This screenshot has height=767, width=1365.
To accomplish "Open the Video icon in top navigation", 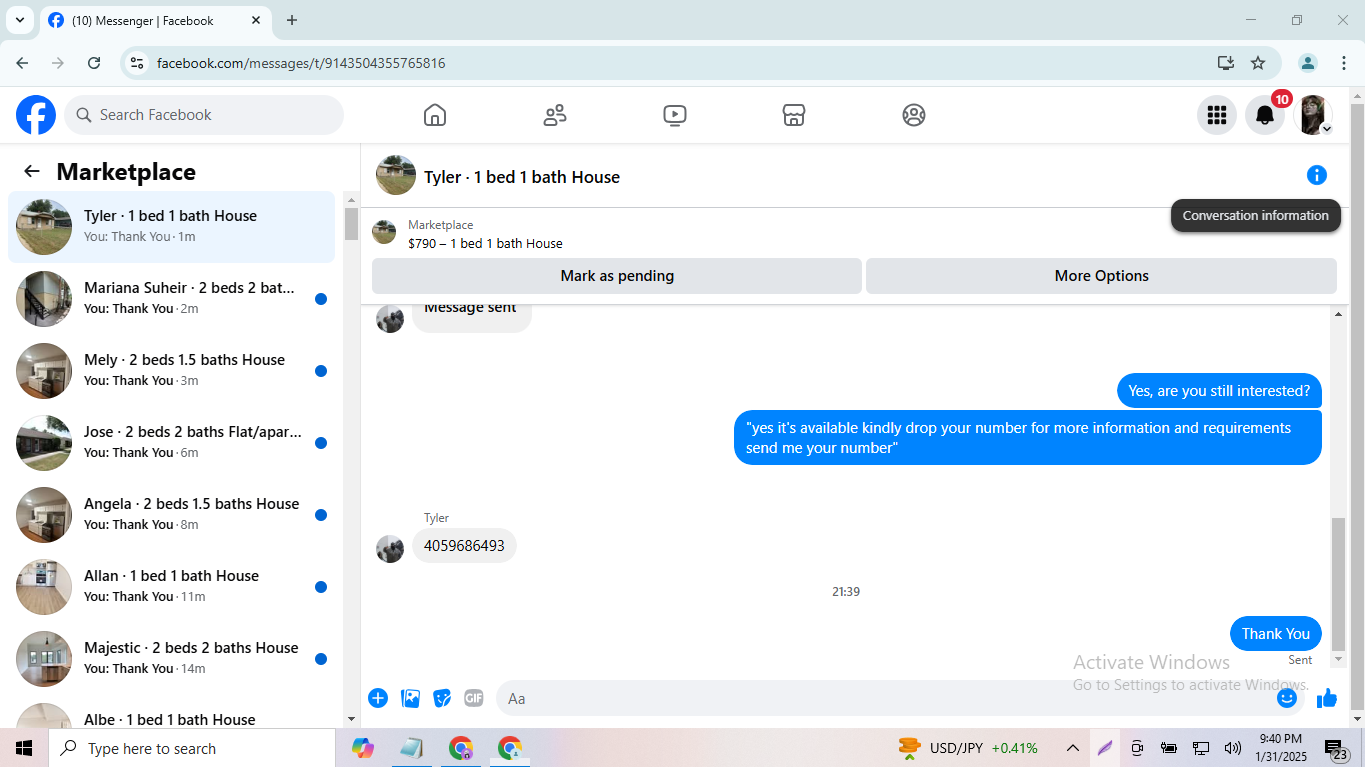I will 675,115.
